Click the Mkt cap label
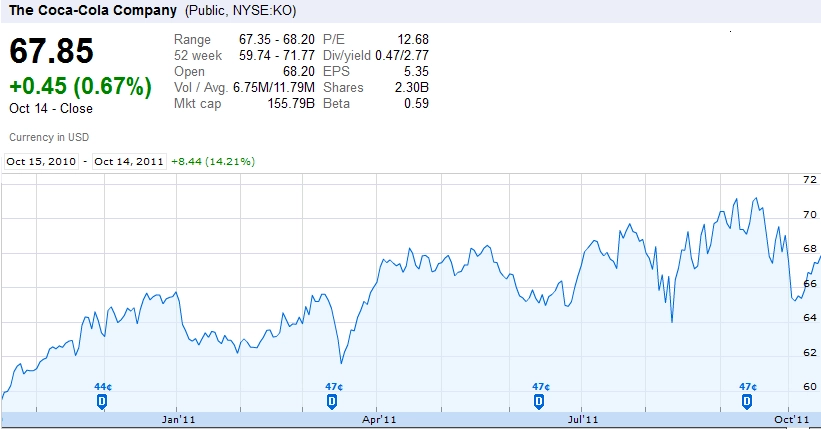This screenshot has width=821, height=429. (197, 104)
